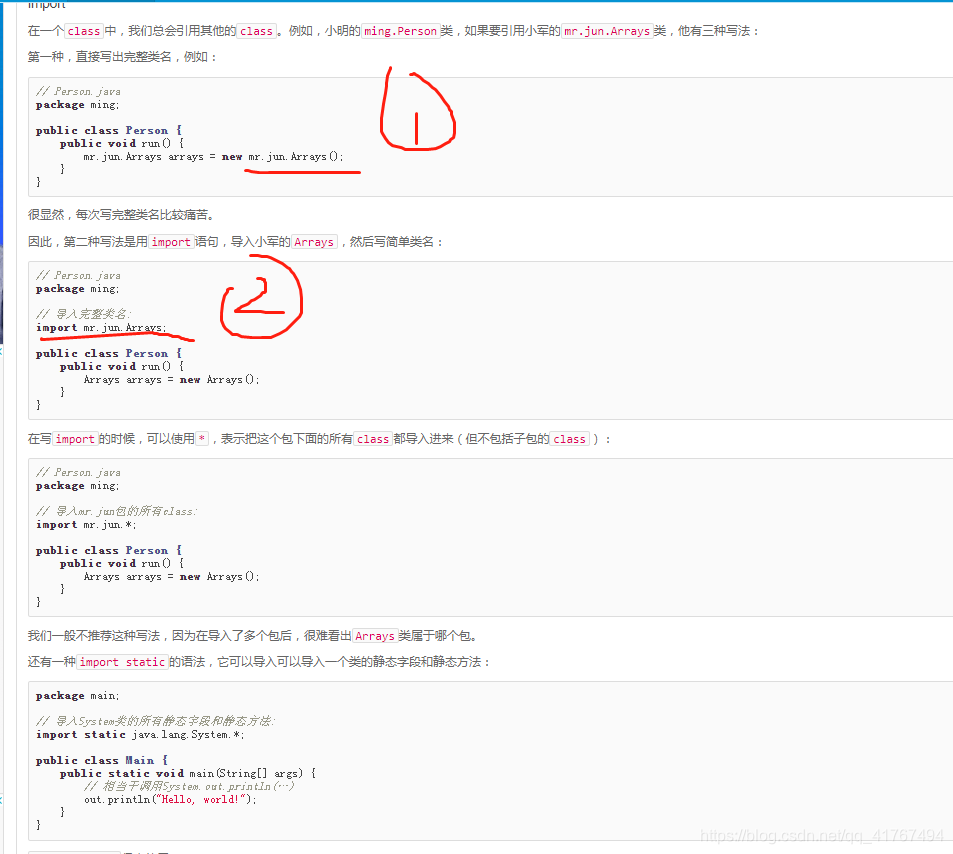Viewport: 953px width, 854px height.
Task: Click the inline code 'mr.jun.Arrays' in first paragraph
Action: [607, 31]
